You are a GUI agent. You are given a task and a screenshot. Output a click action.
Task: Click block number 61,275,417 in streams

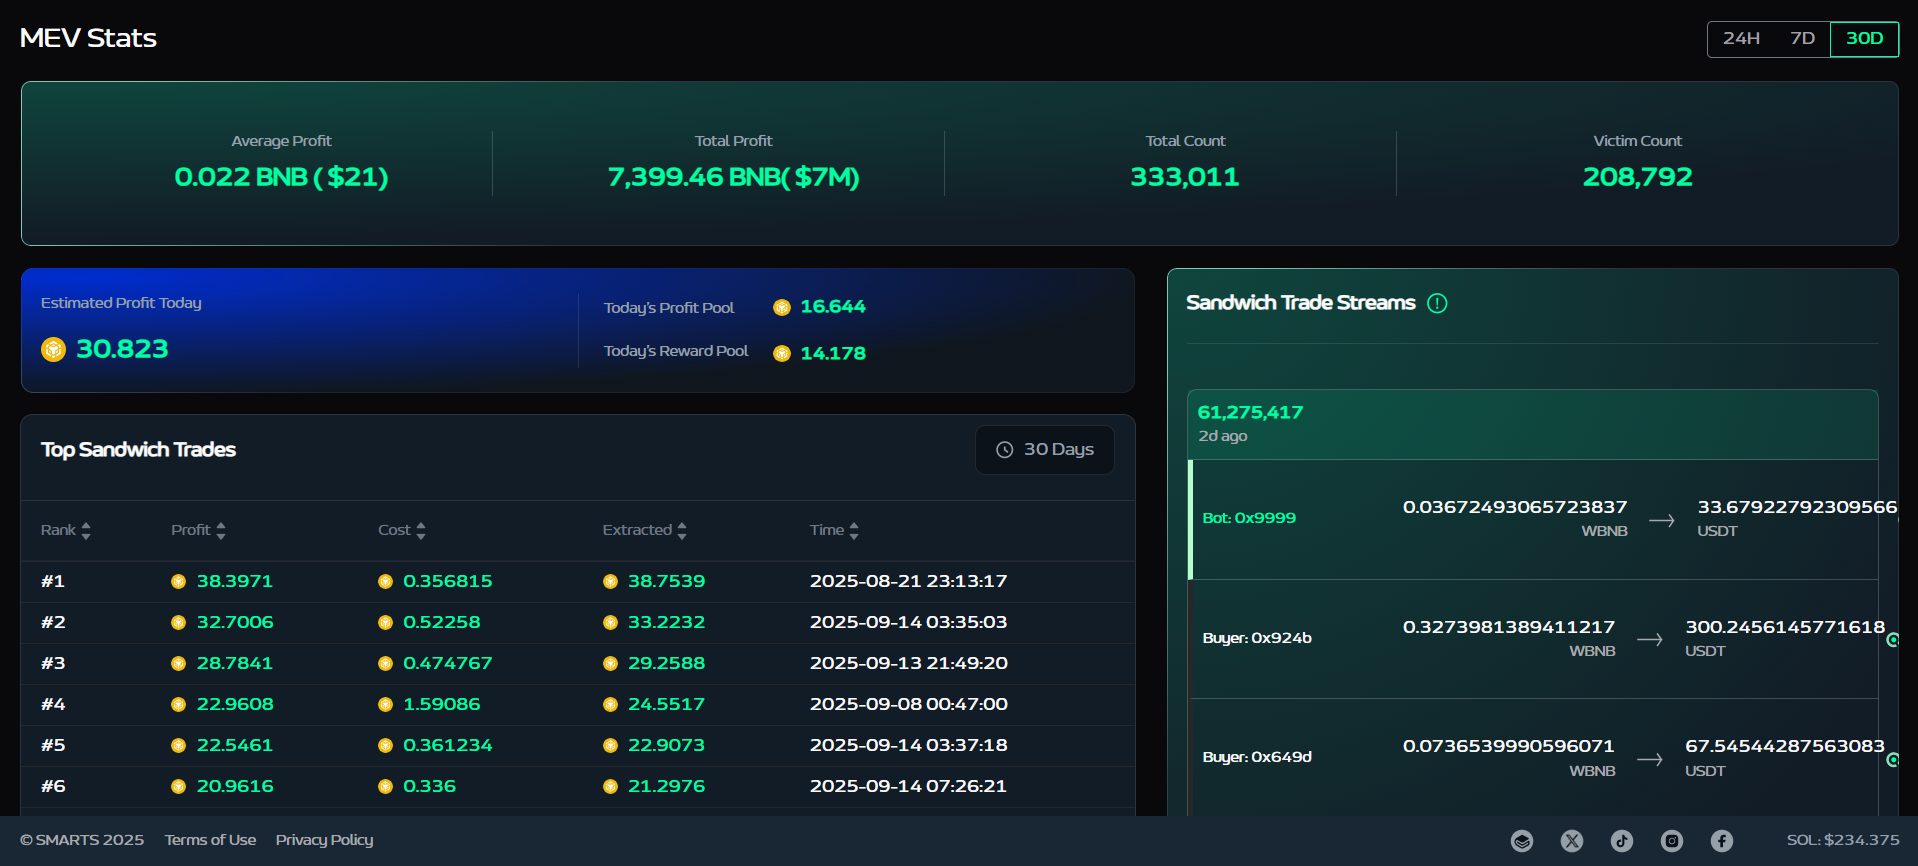pyautogui.click(x=1250, y=412)
